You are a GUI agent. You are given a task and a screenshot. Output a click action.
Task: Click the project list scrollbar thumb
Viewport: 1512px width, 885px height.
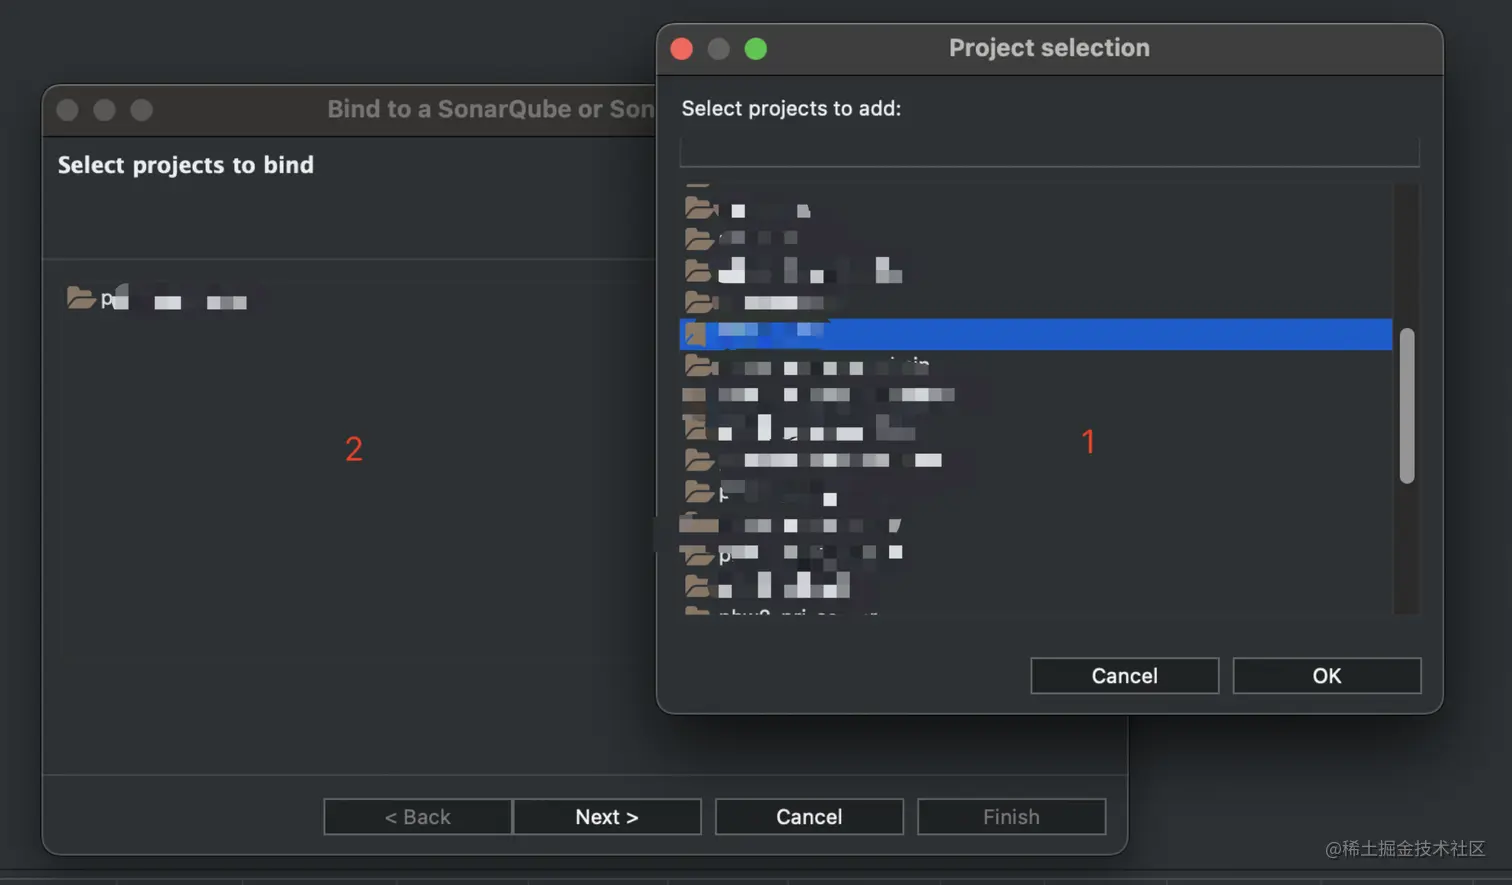(1406, 405)
